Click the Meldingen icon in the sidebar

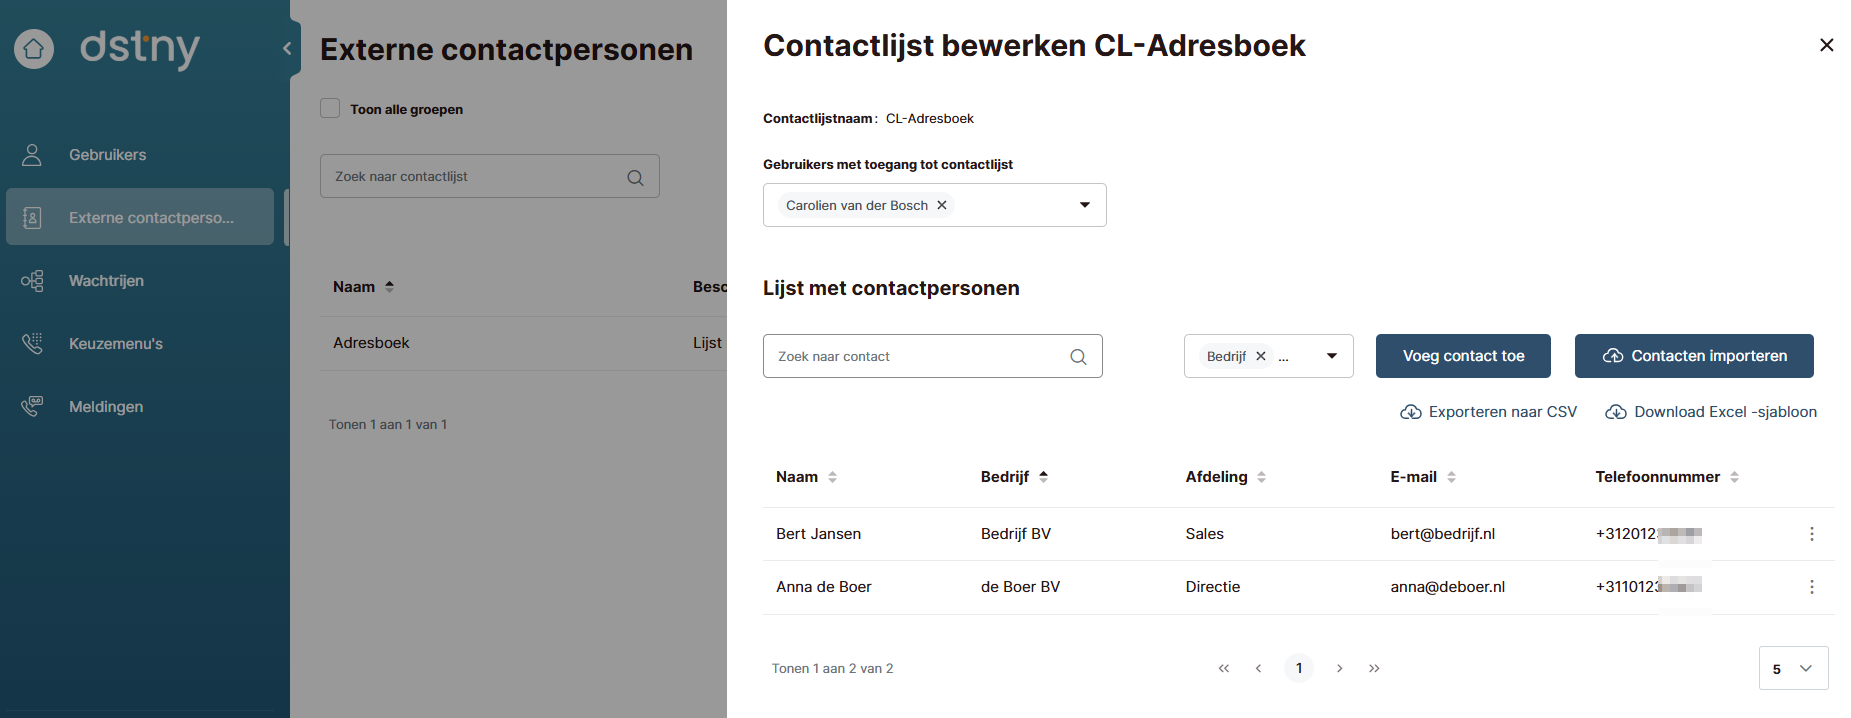tap(32, 407)
